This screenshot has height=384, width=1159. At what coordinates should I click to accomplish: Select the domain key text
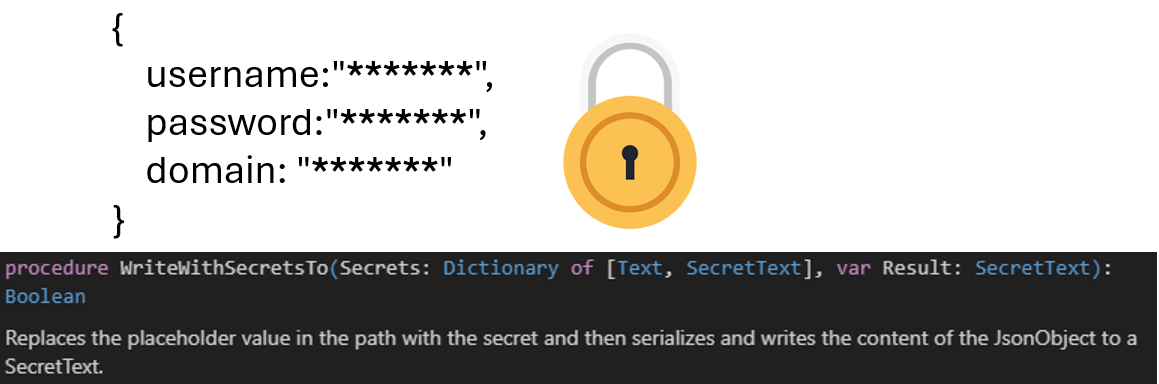point(210,170)
